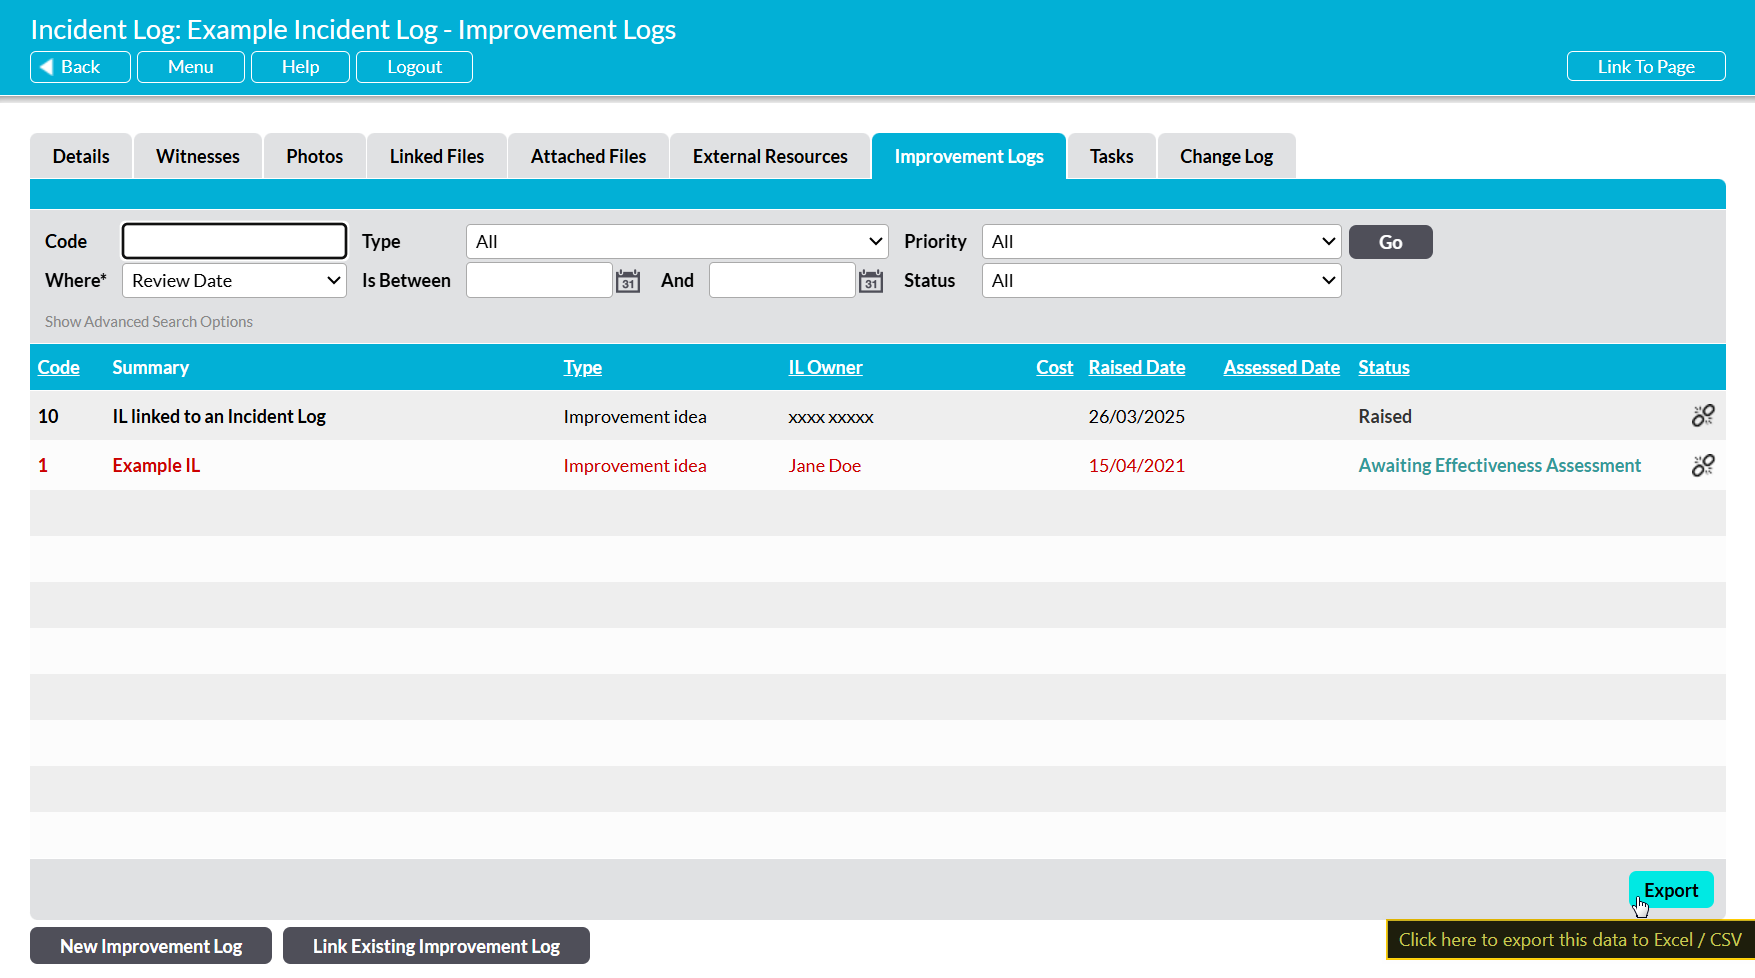Sort the table by Cost
This screenshot has width=1755, height=978.
pos(1055,367)
